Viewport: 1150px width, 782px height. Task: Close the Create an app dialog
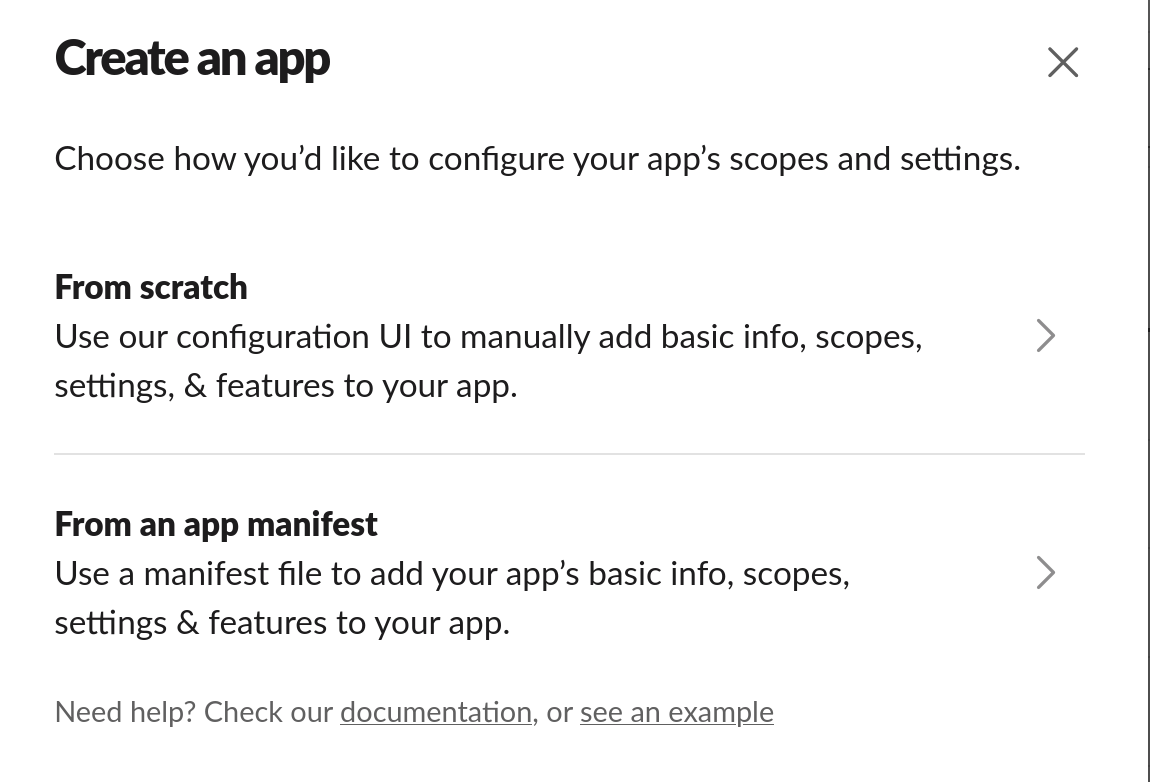pos(1062,62)
